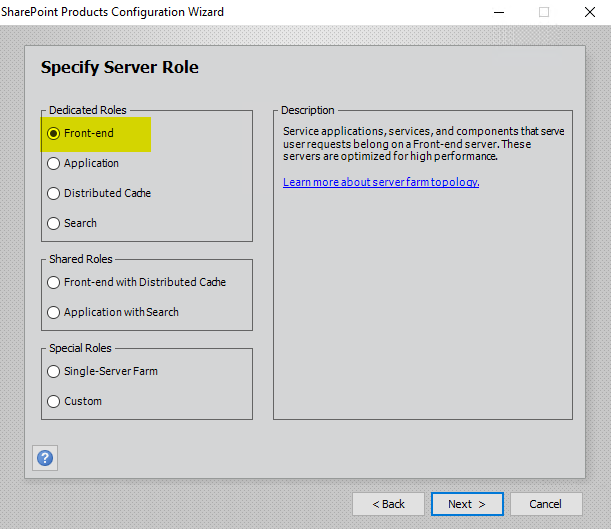
Task: Choose the Custom special role
Action: [x=54, y=401]
